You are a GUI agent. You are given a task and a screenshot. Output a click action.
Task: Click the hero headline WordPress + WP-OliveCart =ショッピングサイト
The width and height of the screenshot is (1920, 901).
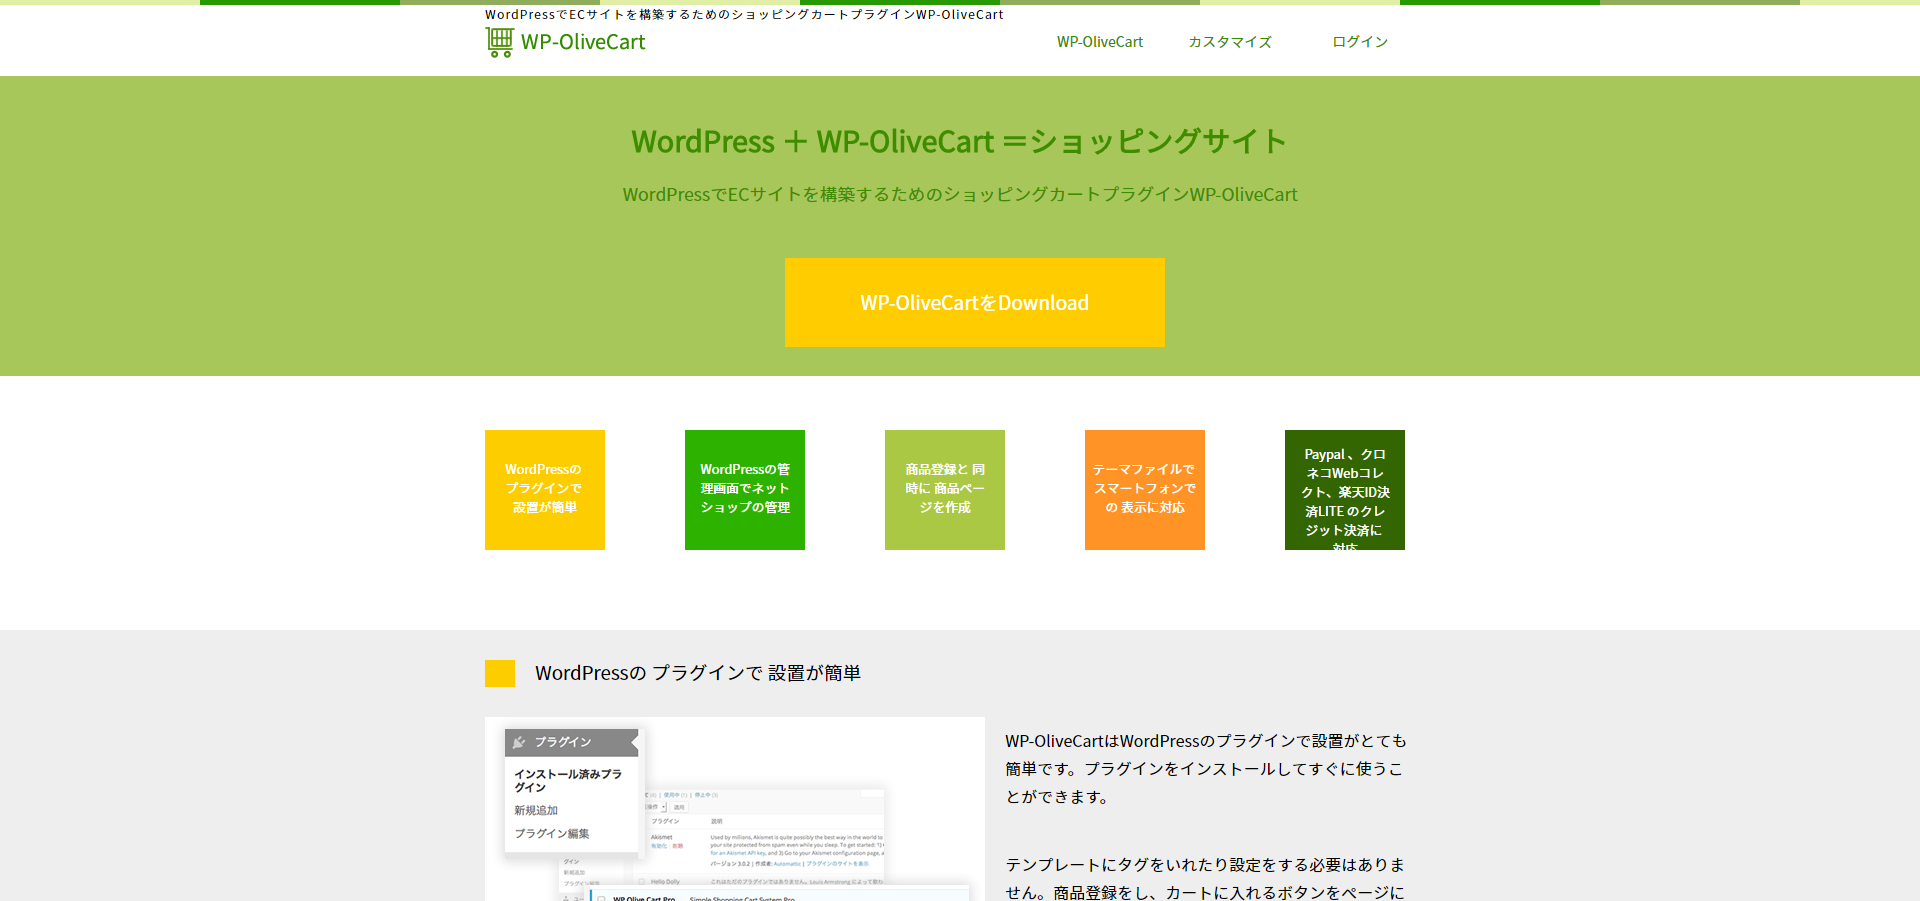pos(959,142)
